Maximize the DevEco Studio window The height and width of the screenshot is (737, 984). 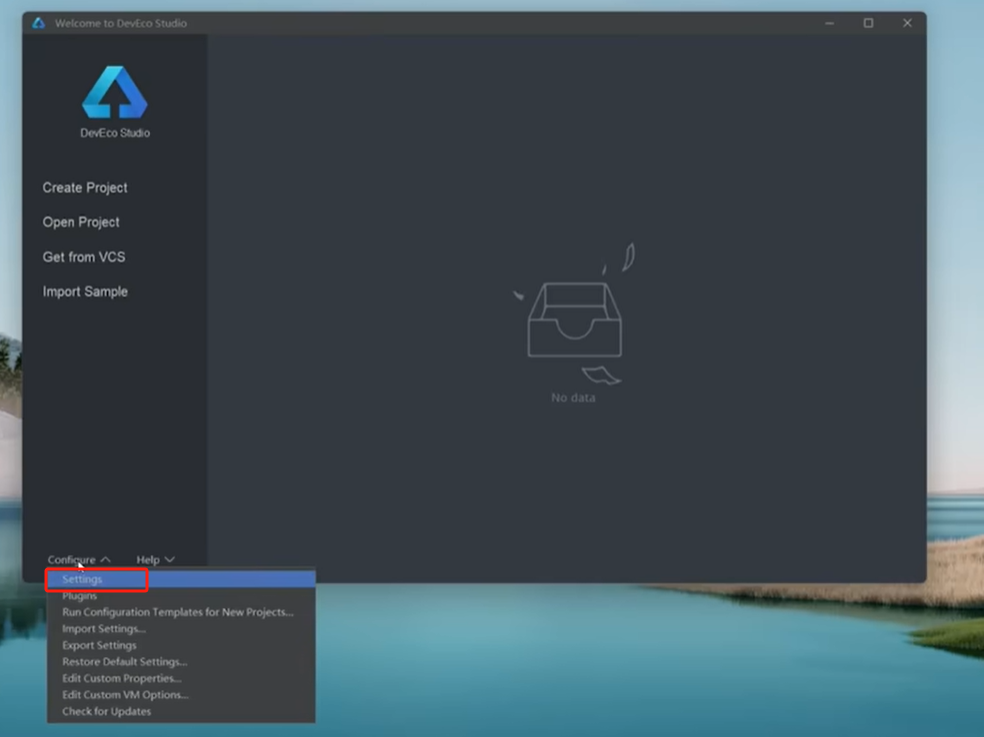(869, 23)
